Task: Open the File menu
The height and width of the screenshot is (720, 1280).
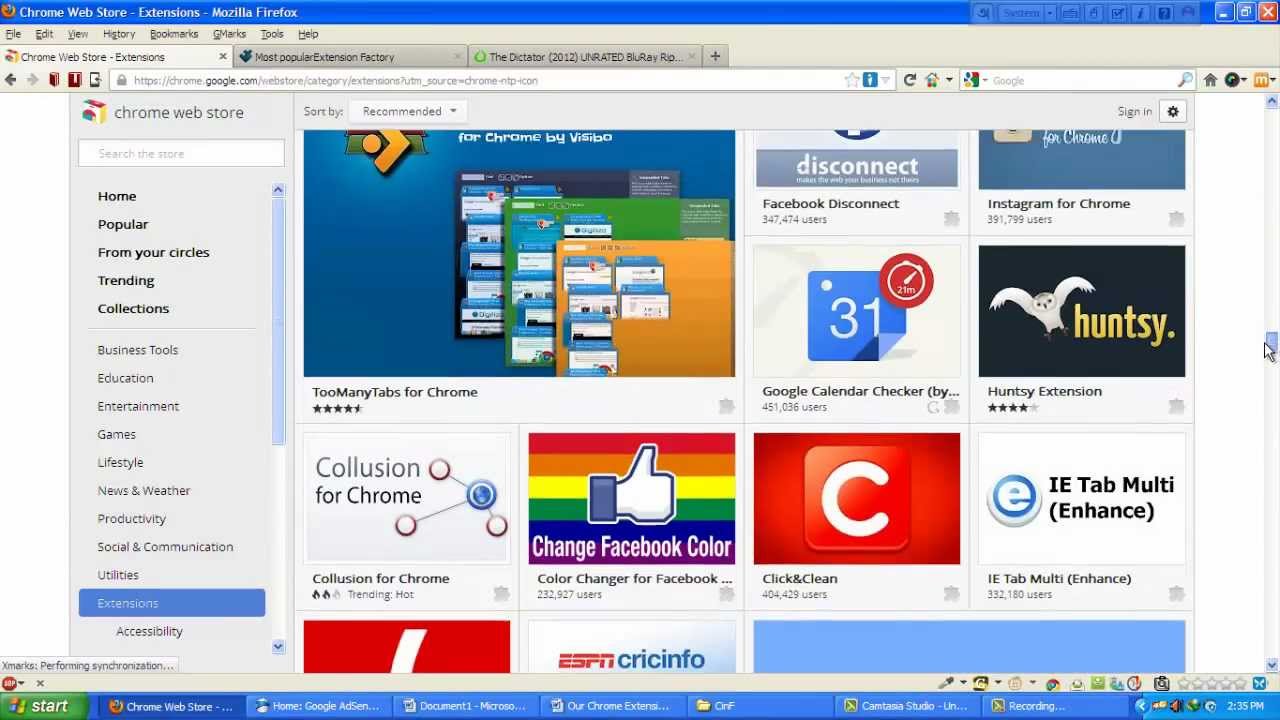Action: tap(13, 34)
